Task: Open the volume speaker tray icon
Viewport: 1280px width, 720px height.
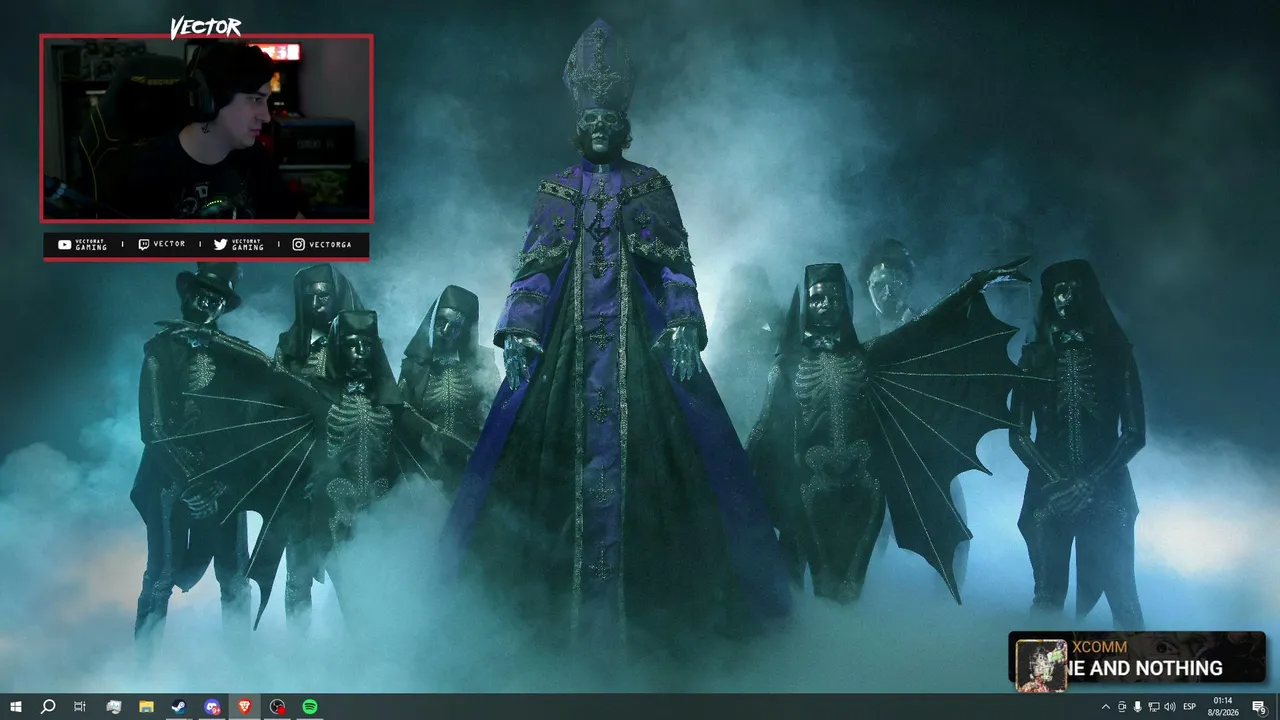Action: click(1170, 707)
